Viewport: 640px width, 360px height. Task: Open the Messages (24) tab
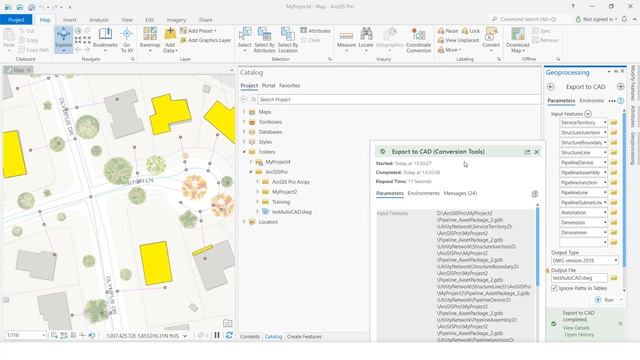click(460, 193)
